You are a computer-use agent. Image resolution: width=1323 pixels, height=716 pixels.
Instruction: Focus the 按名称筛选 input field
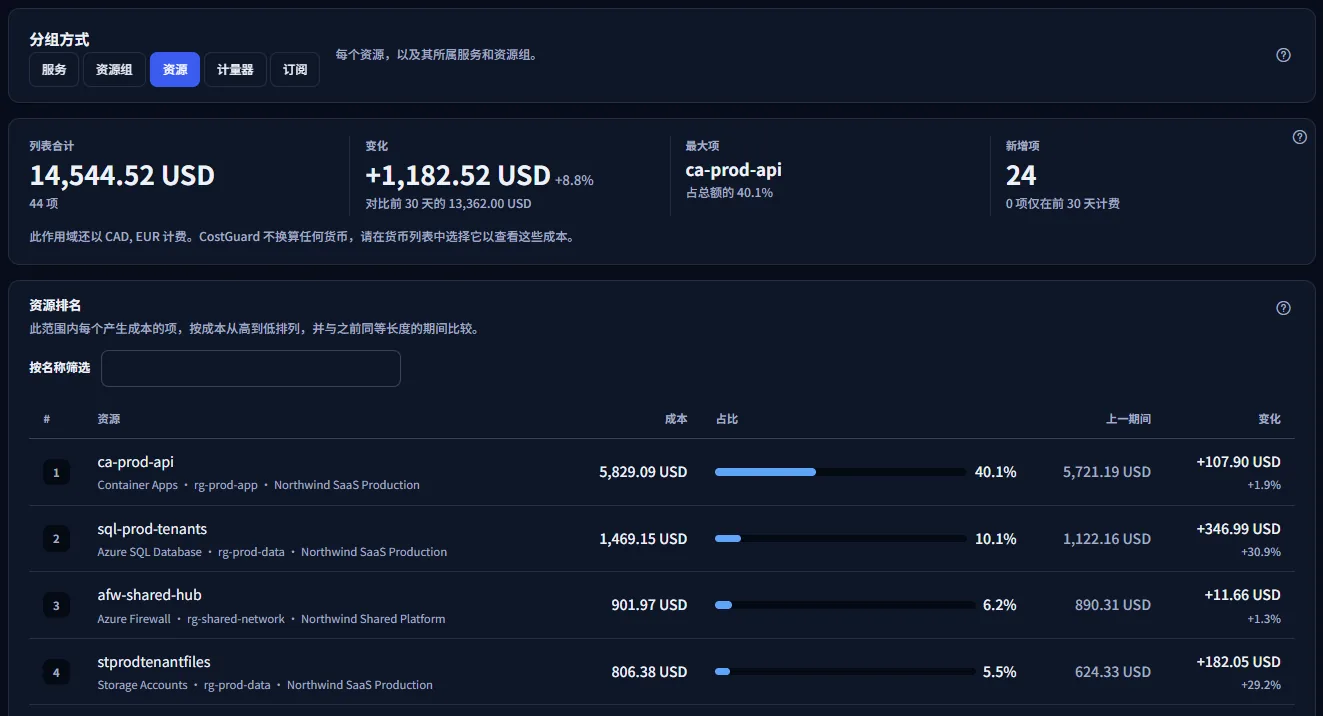[x=251, y=368]
